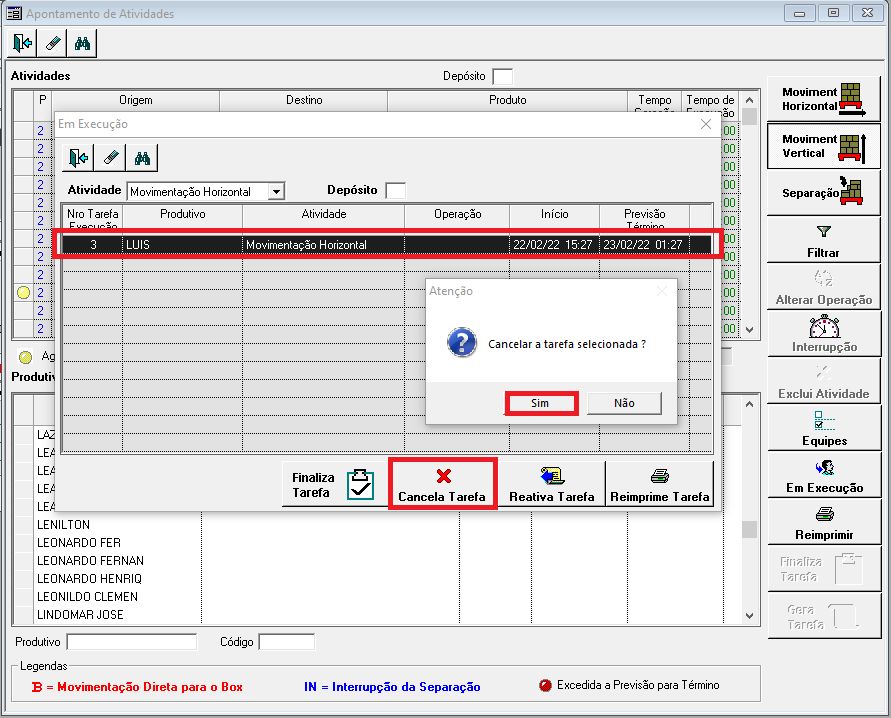Click the eraser icon in main toolbar
Screen dimensions: 891x718
point(52,43)
